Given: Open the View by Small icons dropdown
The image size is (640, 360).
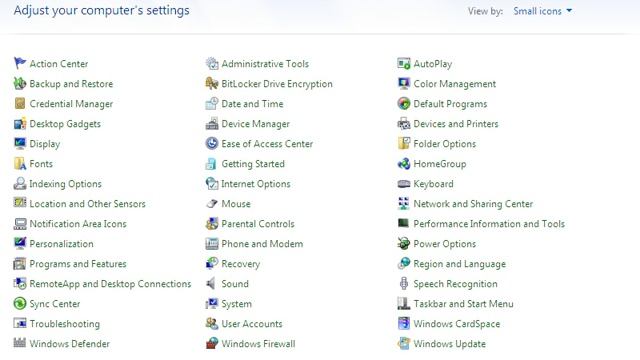Looking at the screenshot, I should click(542, 11).
